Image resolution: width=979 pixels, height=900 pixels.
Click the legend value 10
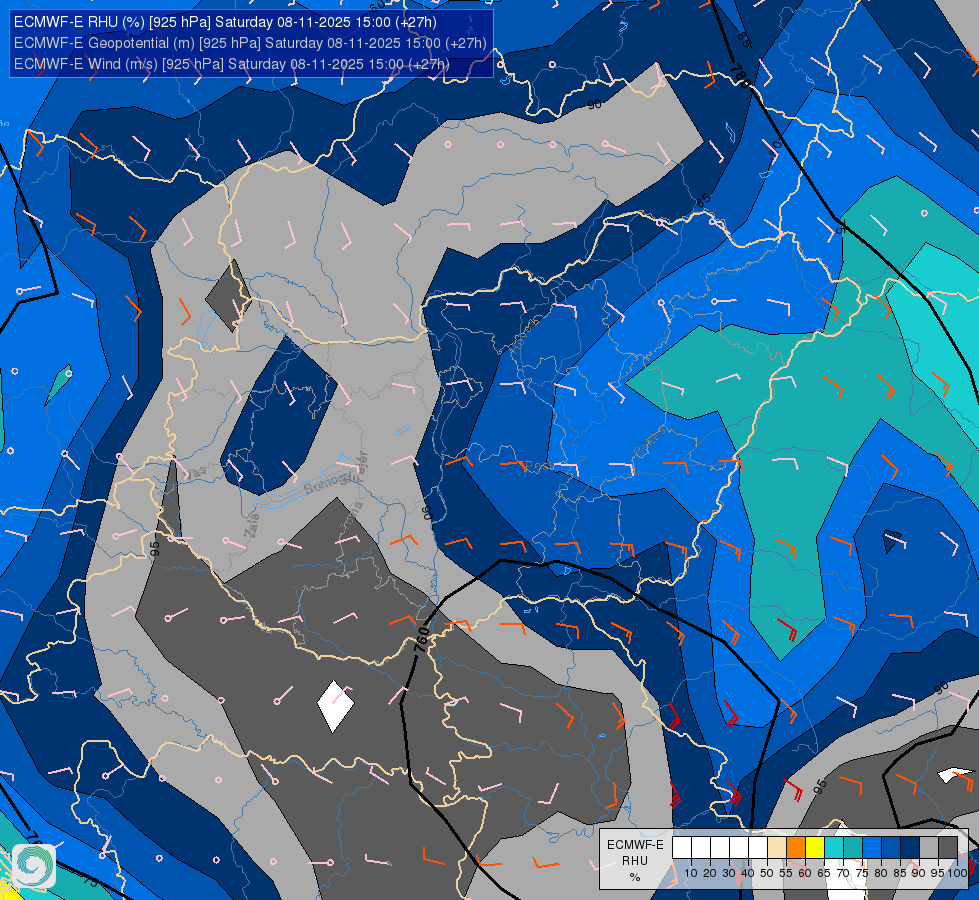(691, 873)
